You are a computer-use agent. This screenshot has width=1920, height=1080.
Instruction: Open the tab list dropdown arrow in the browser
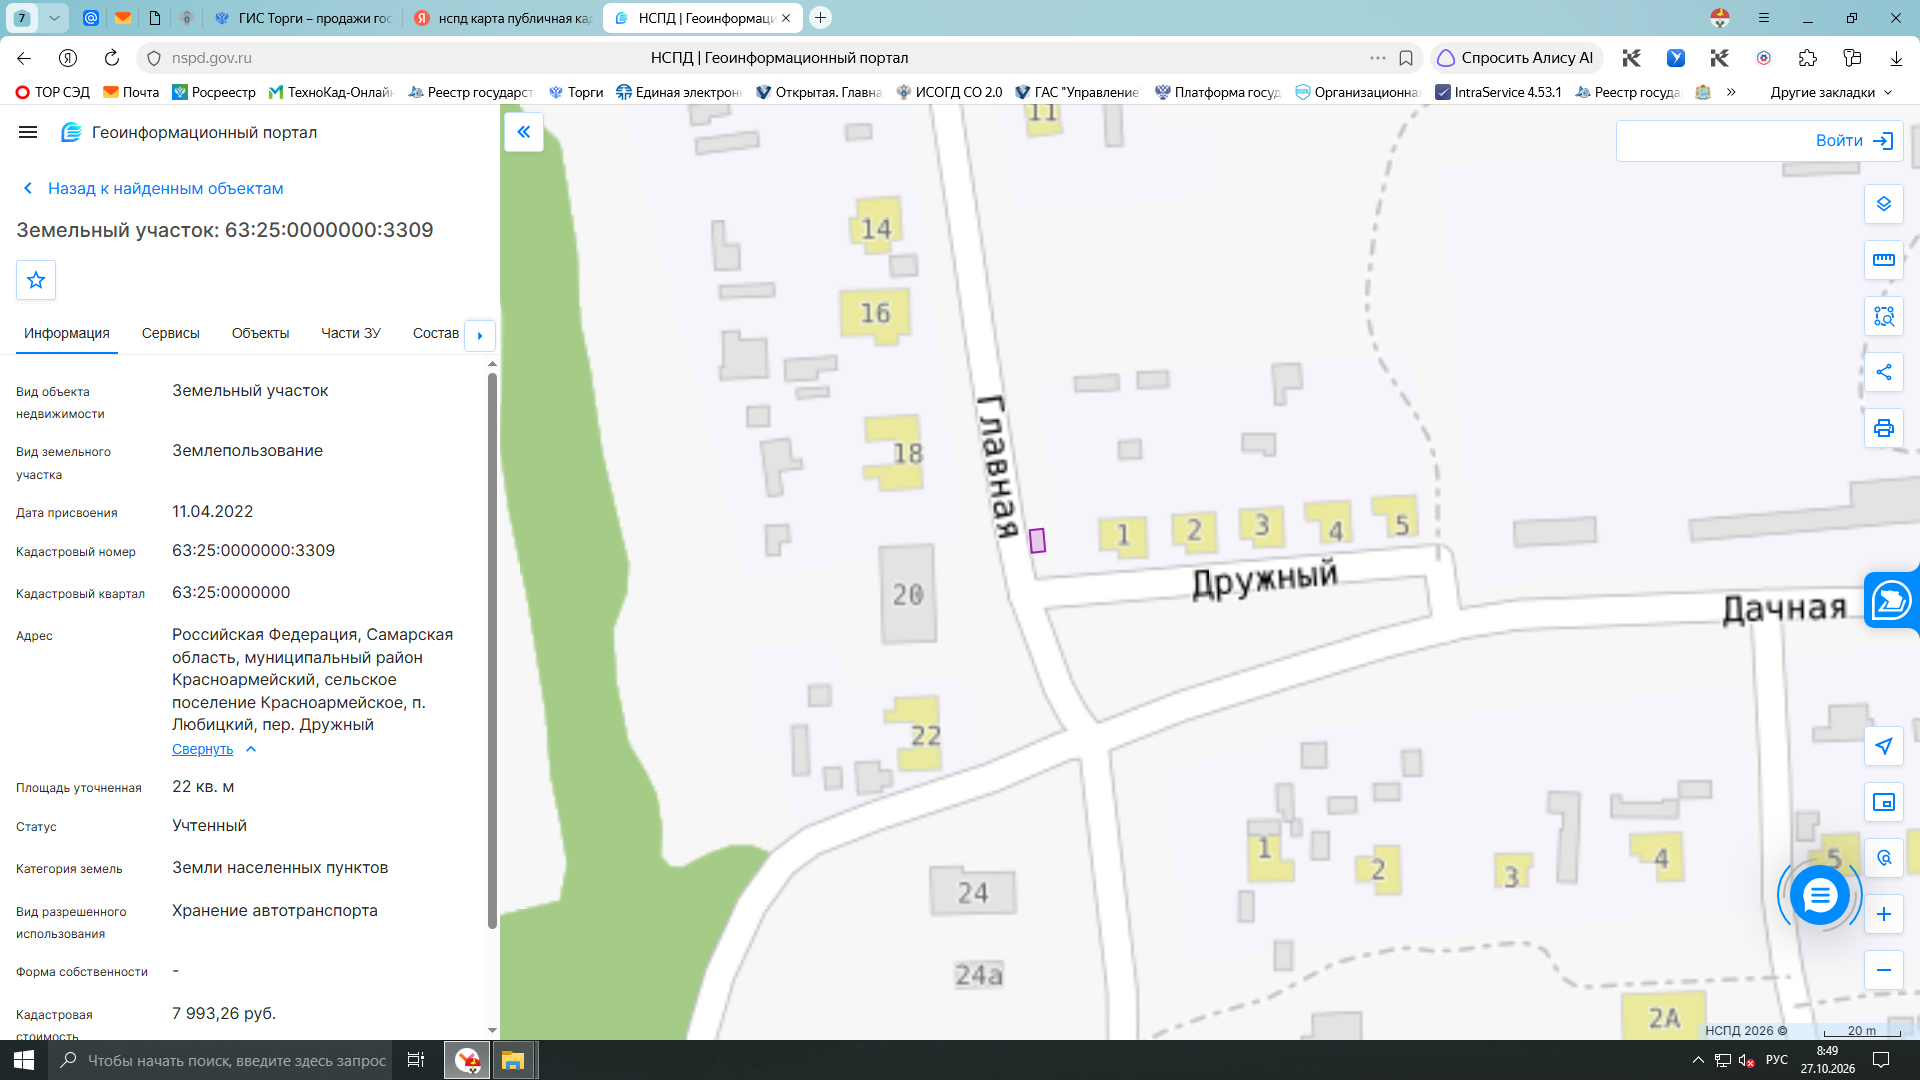click(54, 18)
